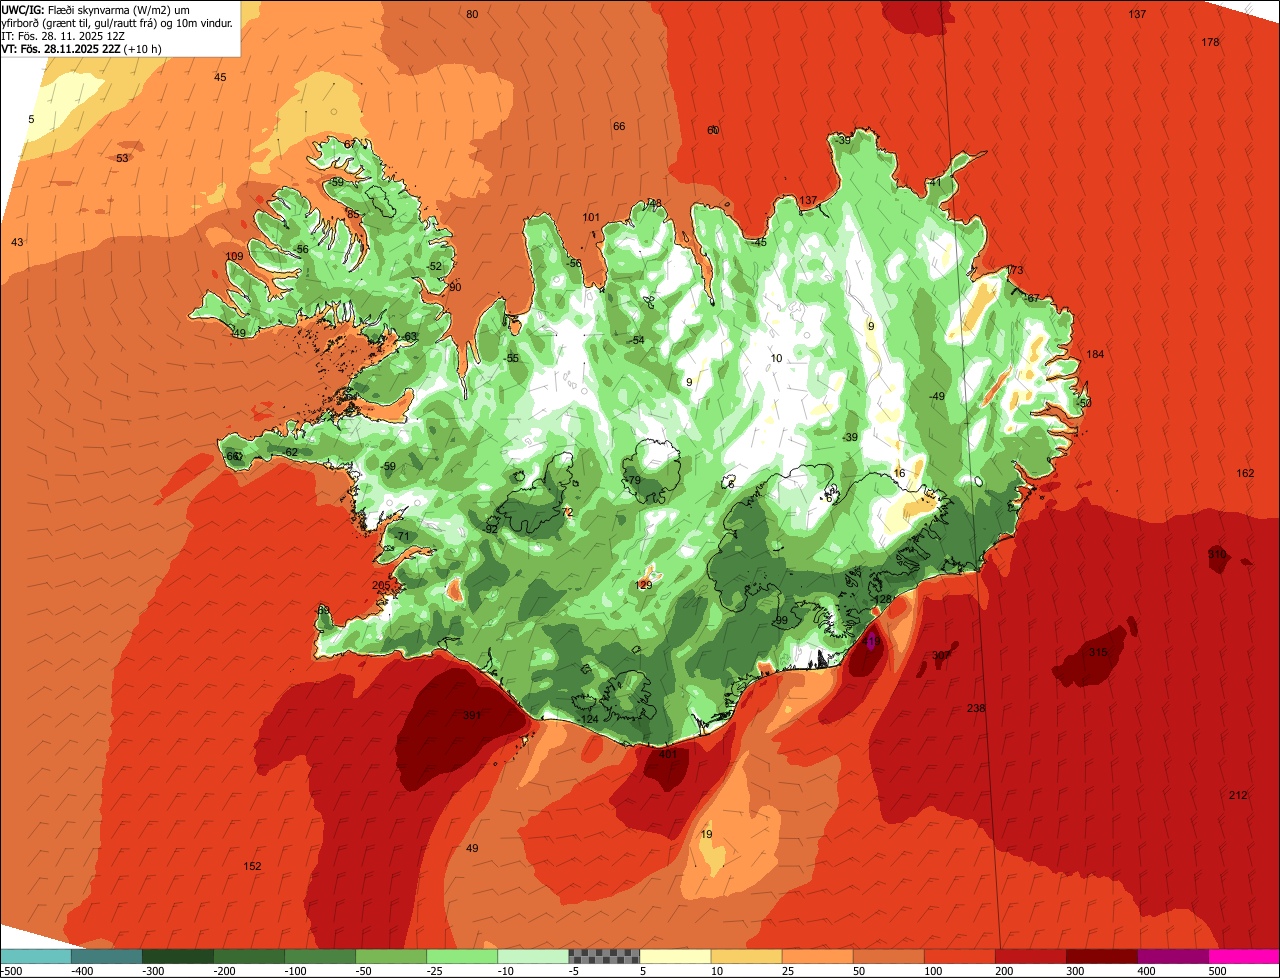This screenshot has width=1280, height=978.
Task: Click the 162 value east of Iceland
Action: tap(1245, 473)
